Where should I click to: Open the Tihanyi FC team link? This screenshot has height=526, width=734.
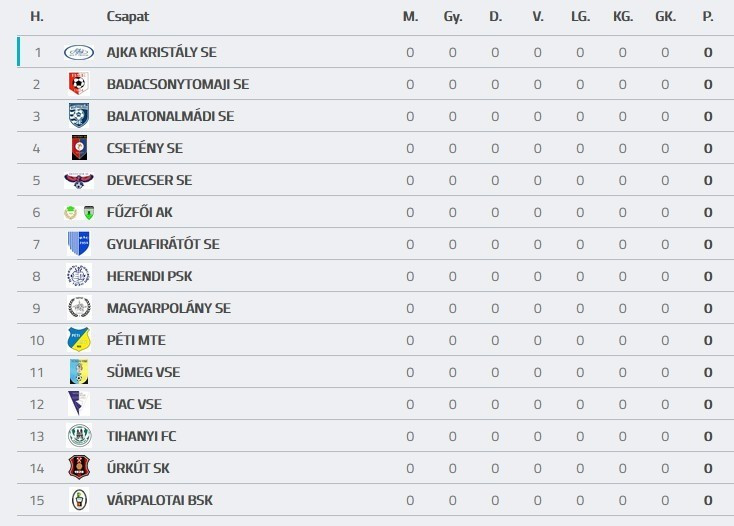tap(141, 436)
